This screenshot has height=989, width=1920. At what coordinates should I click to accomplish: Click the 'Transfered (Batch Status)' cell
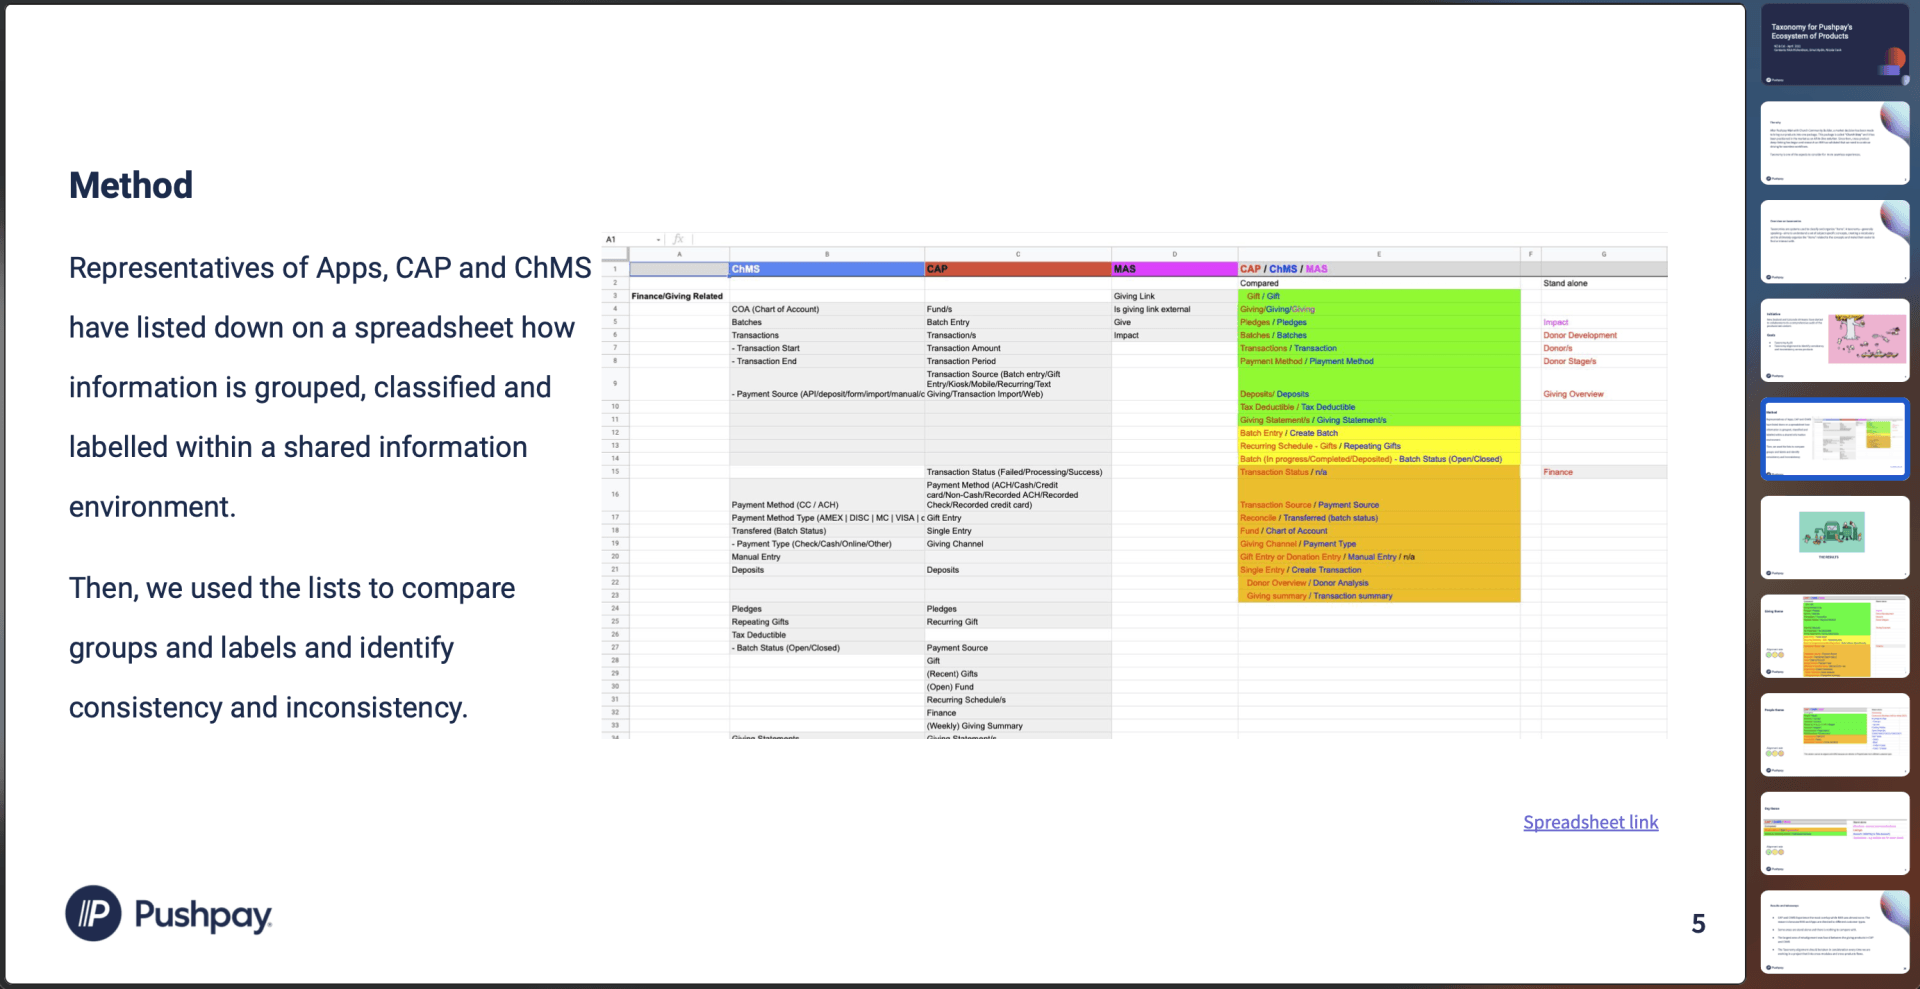(827, 531)
